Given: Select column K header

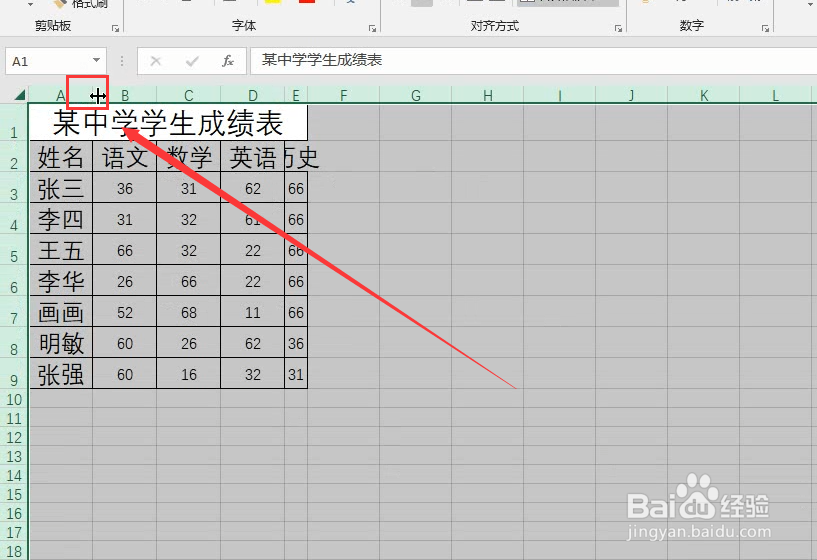Looking at the screenshot, I should point(703,95).
